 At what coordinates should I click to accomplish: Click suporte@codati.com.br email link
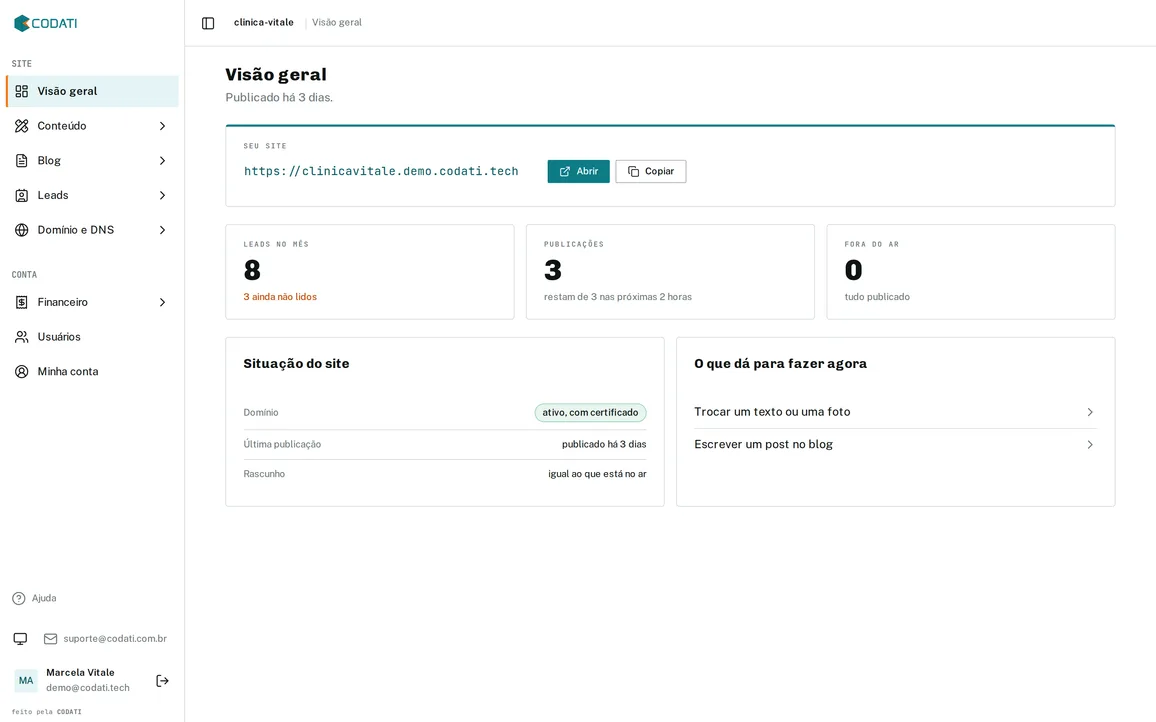coord(115,639)
